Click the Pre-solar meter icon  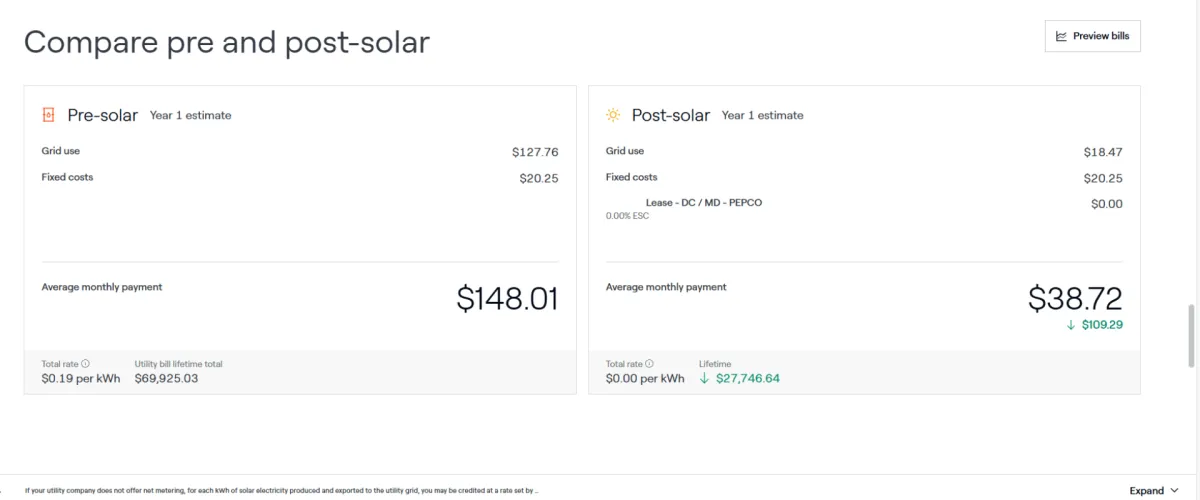point(49,115)
